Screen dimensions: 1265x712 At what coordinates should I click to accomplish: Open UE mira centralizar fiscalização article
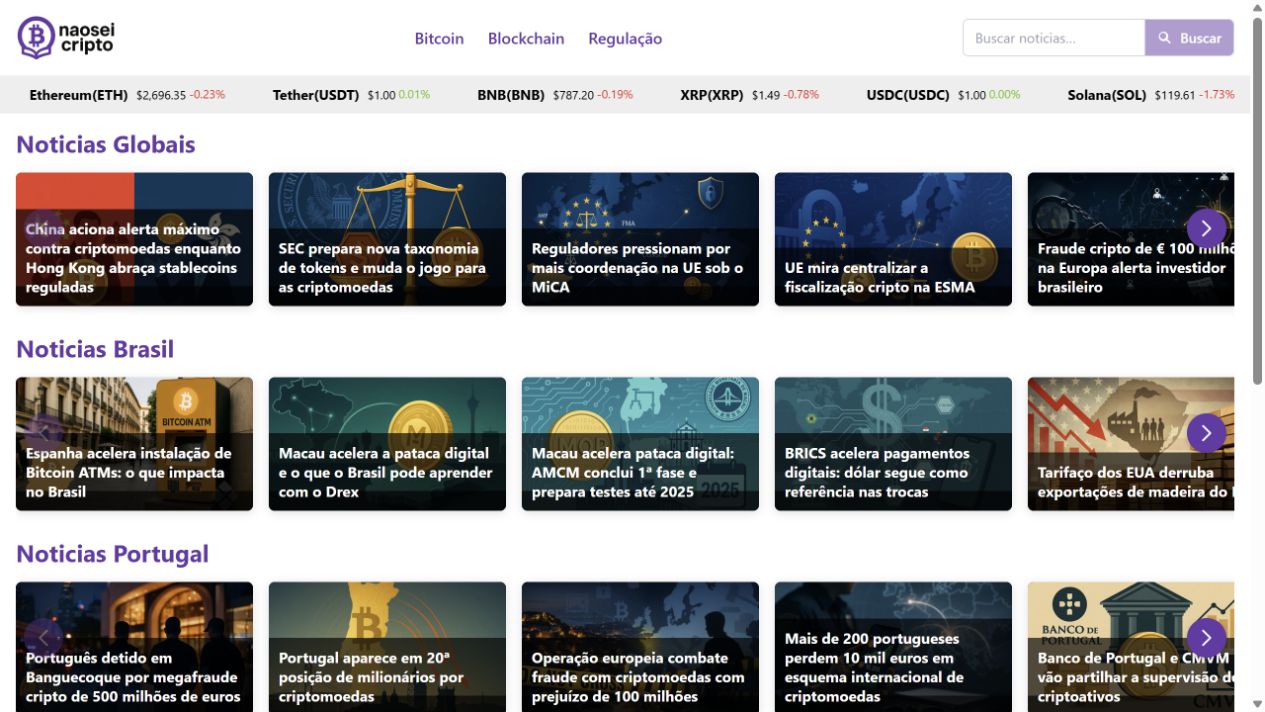[x=893, y=239]
